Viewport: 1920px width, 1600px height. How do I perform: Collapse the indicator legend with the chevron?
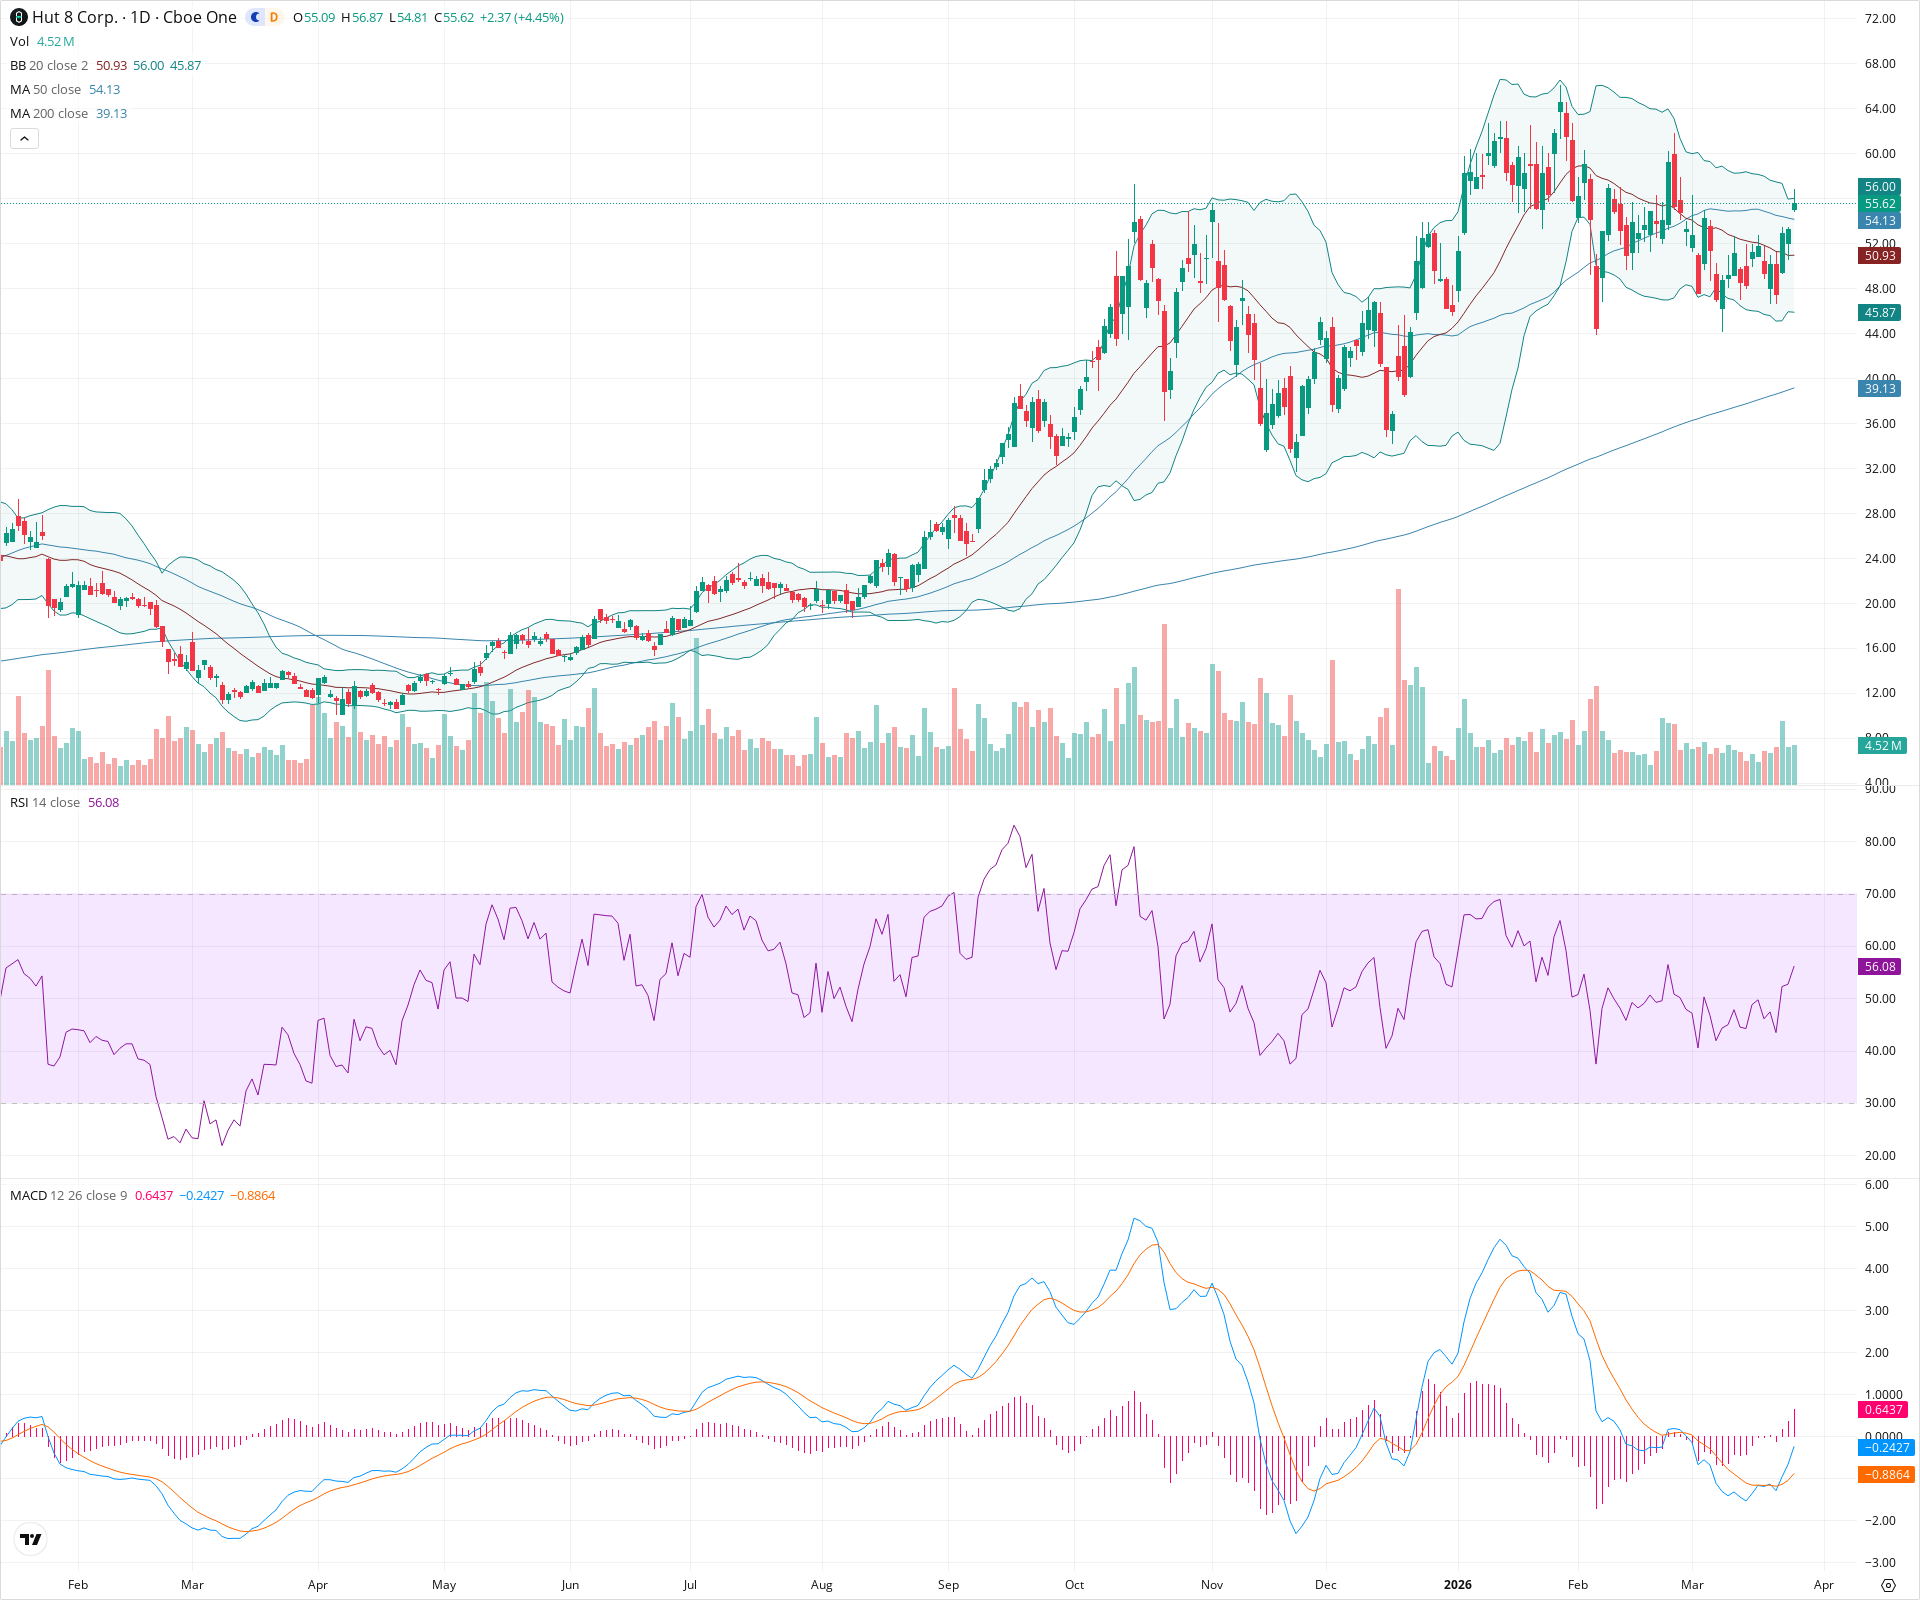point(24,138)
